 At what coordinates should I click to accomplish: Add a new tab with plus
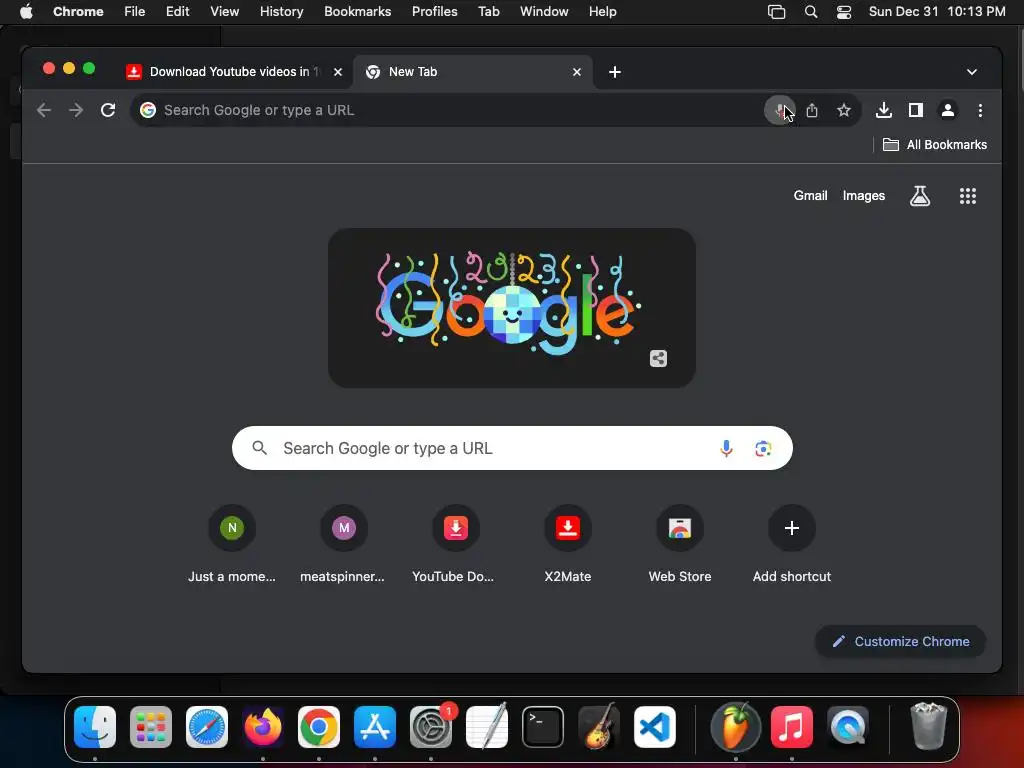615,72
